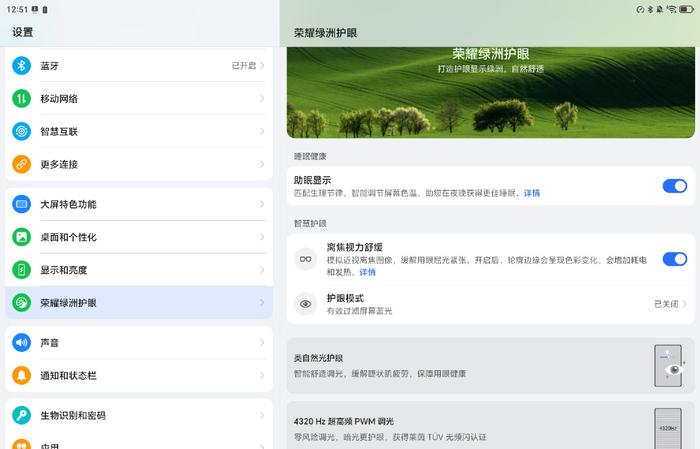Open the 生物识别和密码 settings entry
Screen dimensions: 700x449
click(139, 416)
